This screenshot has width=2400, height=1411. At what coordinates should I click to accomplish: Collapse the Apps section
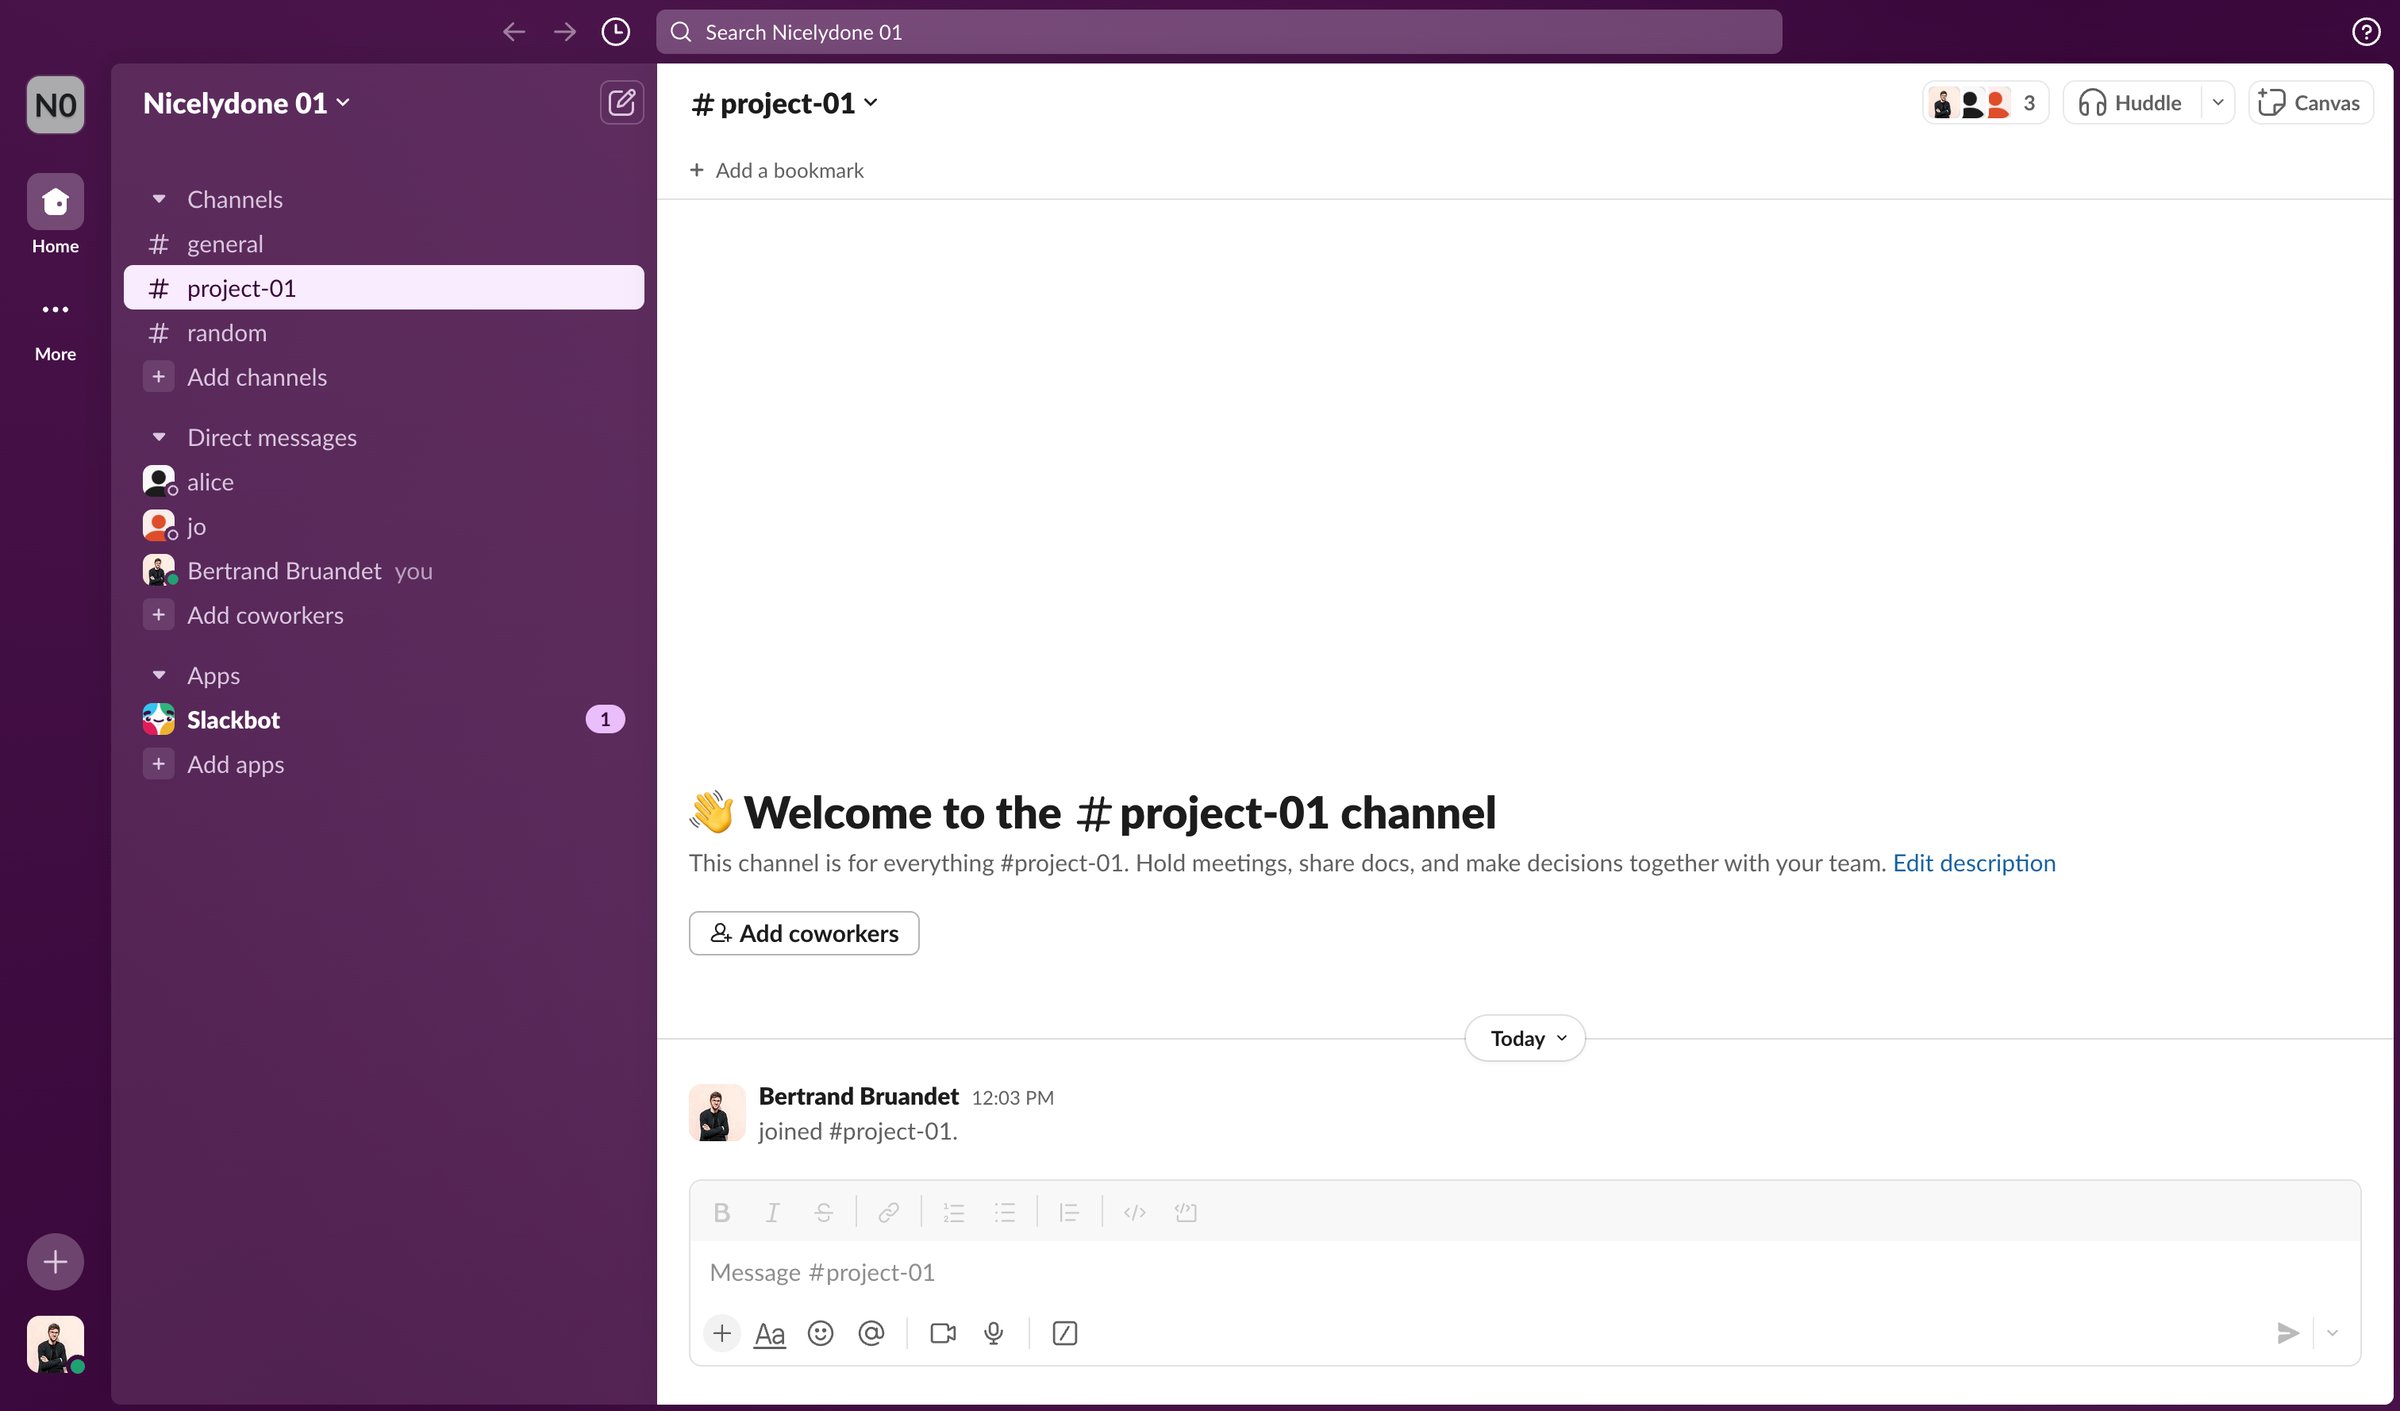(x=159, y=675)
